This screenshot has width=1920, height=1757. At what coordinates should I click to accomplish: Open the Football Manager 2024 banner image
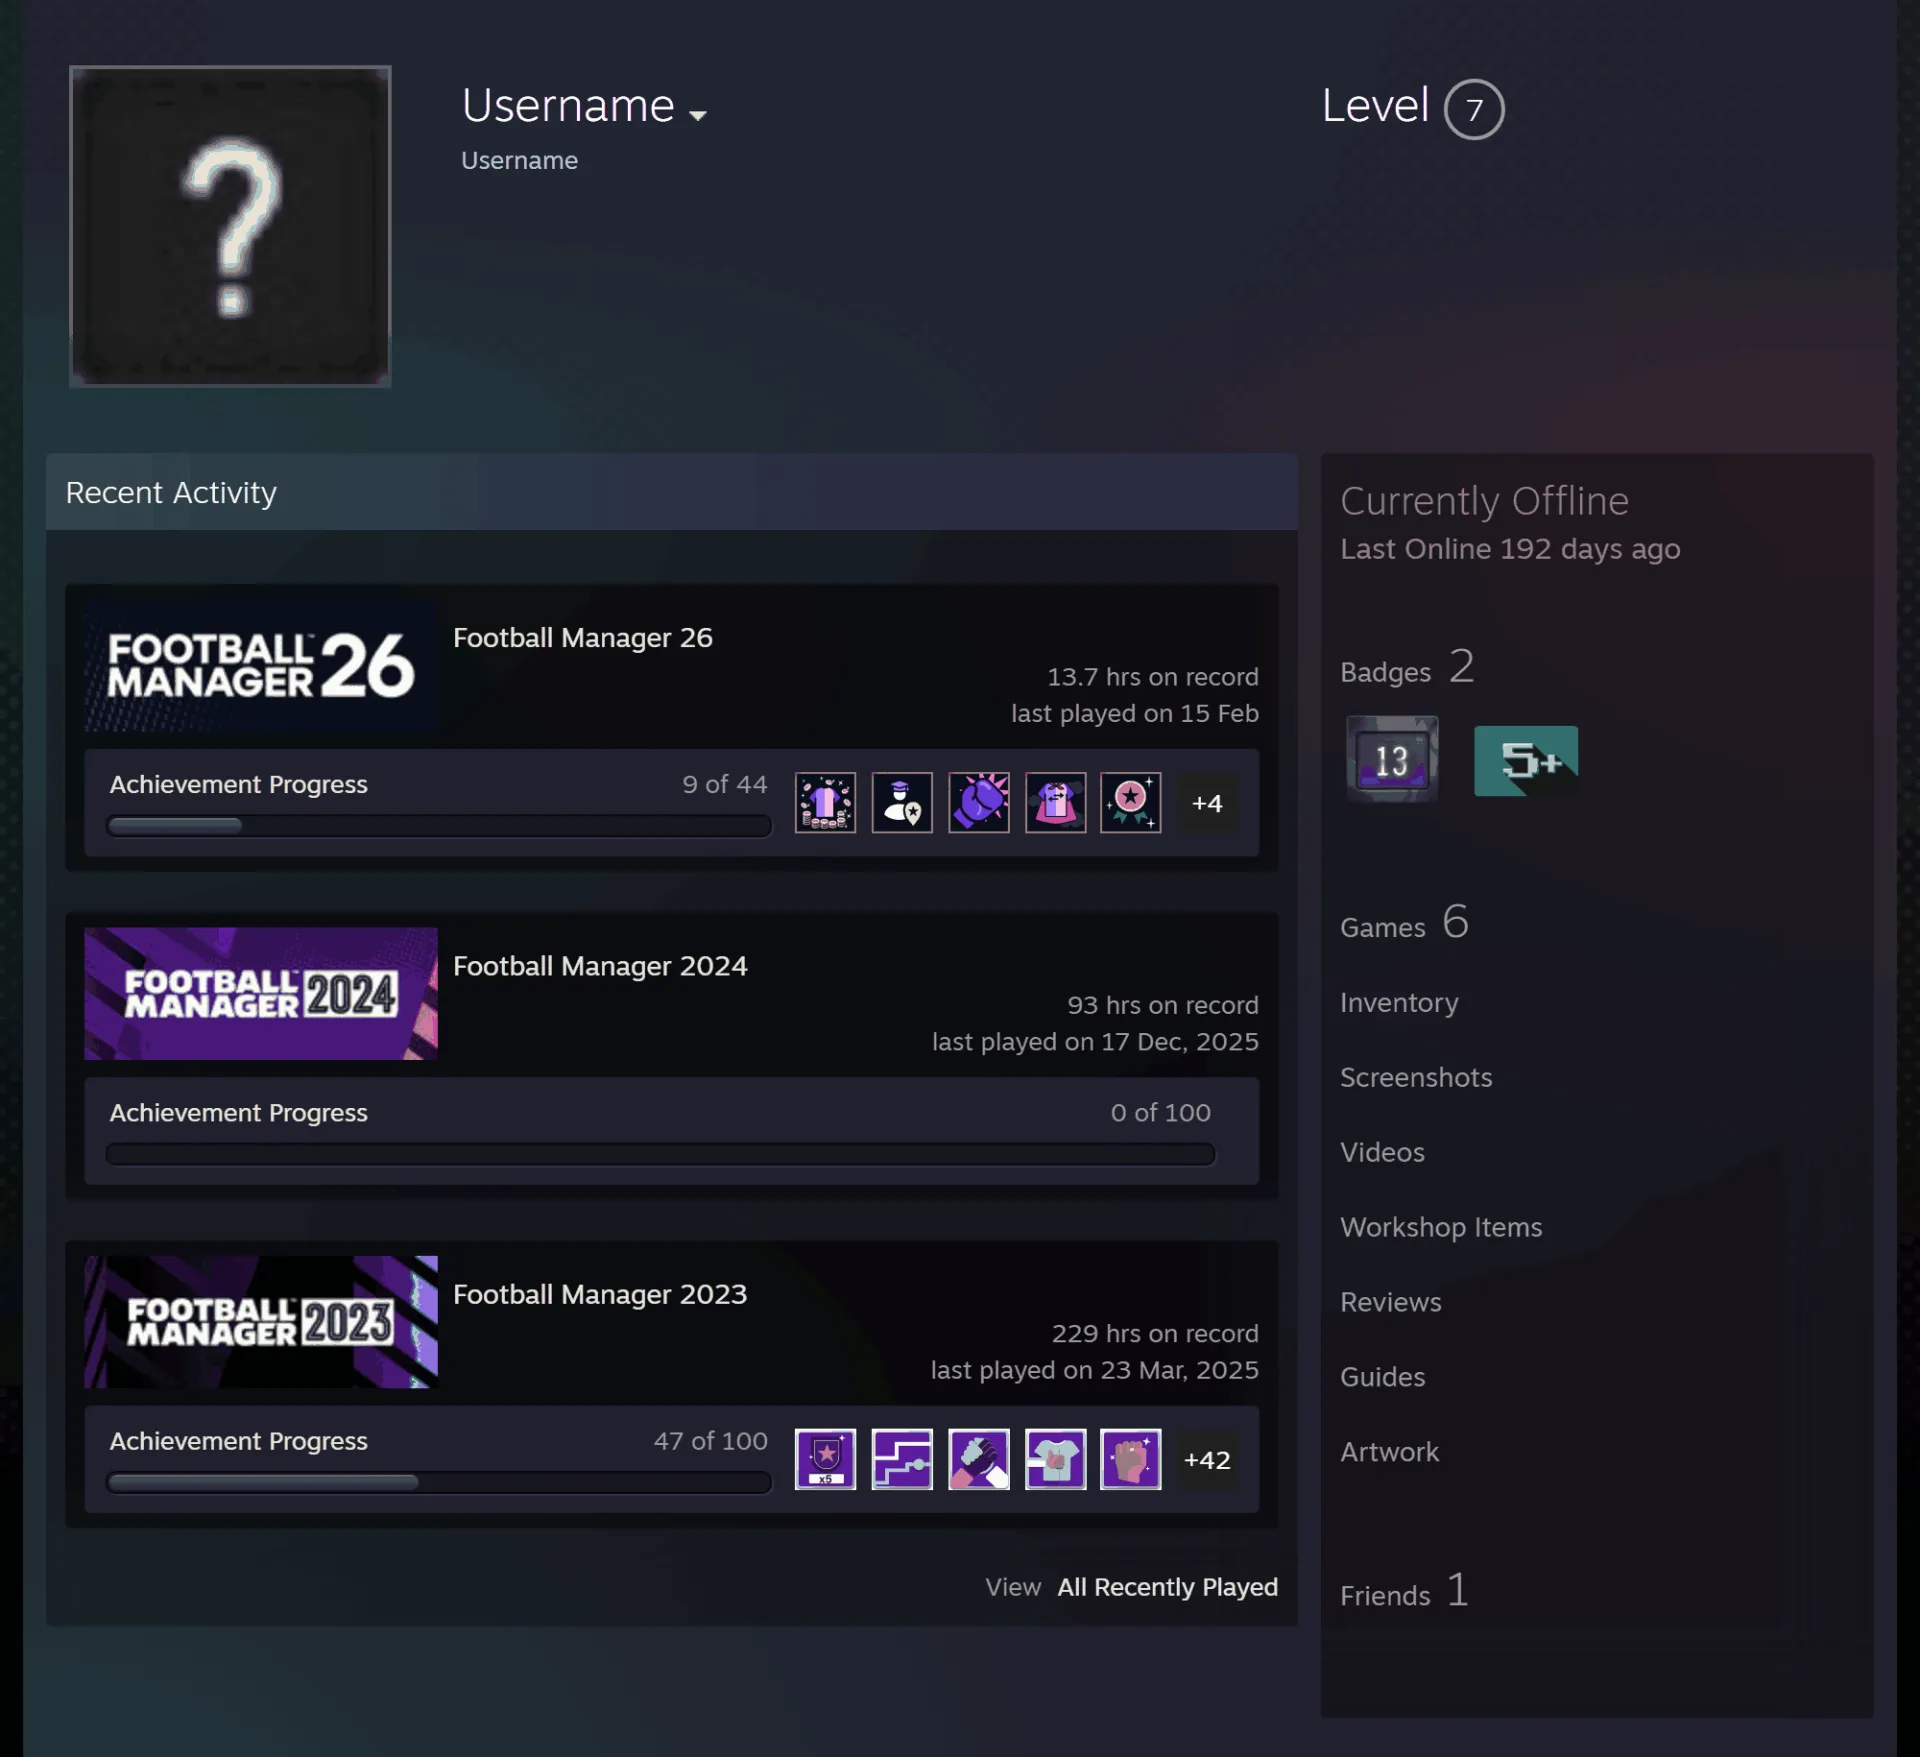[261, 993]
